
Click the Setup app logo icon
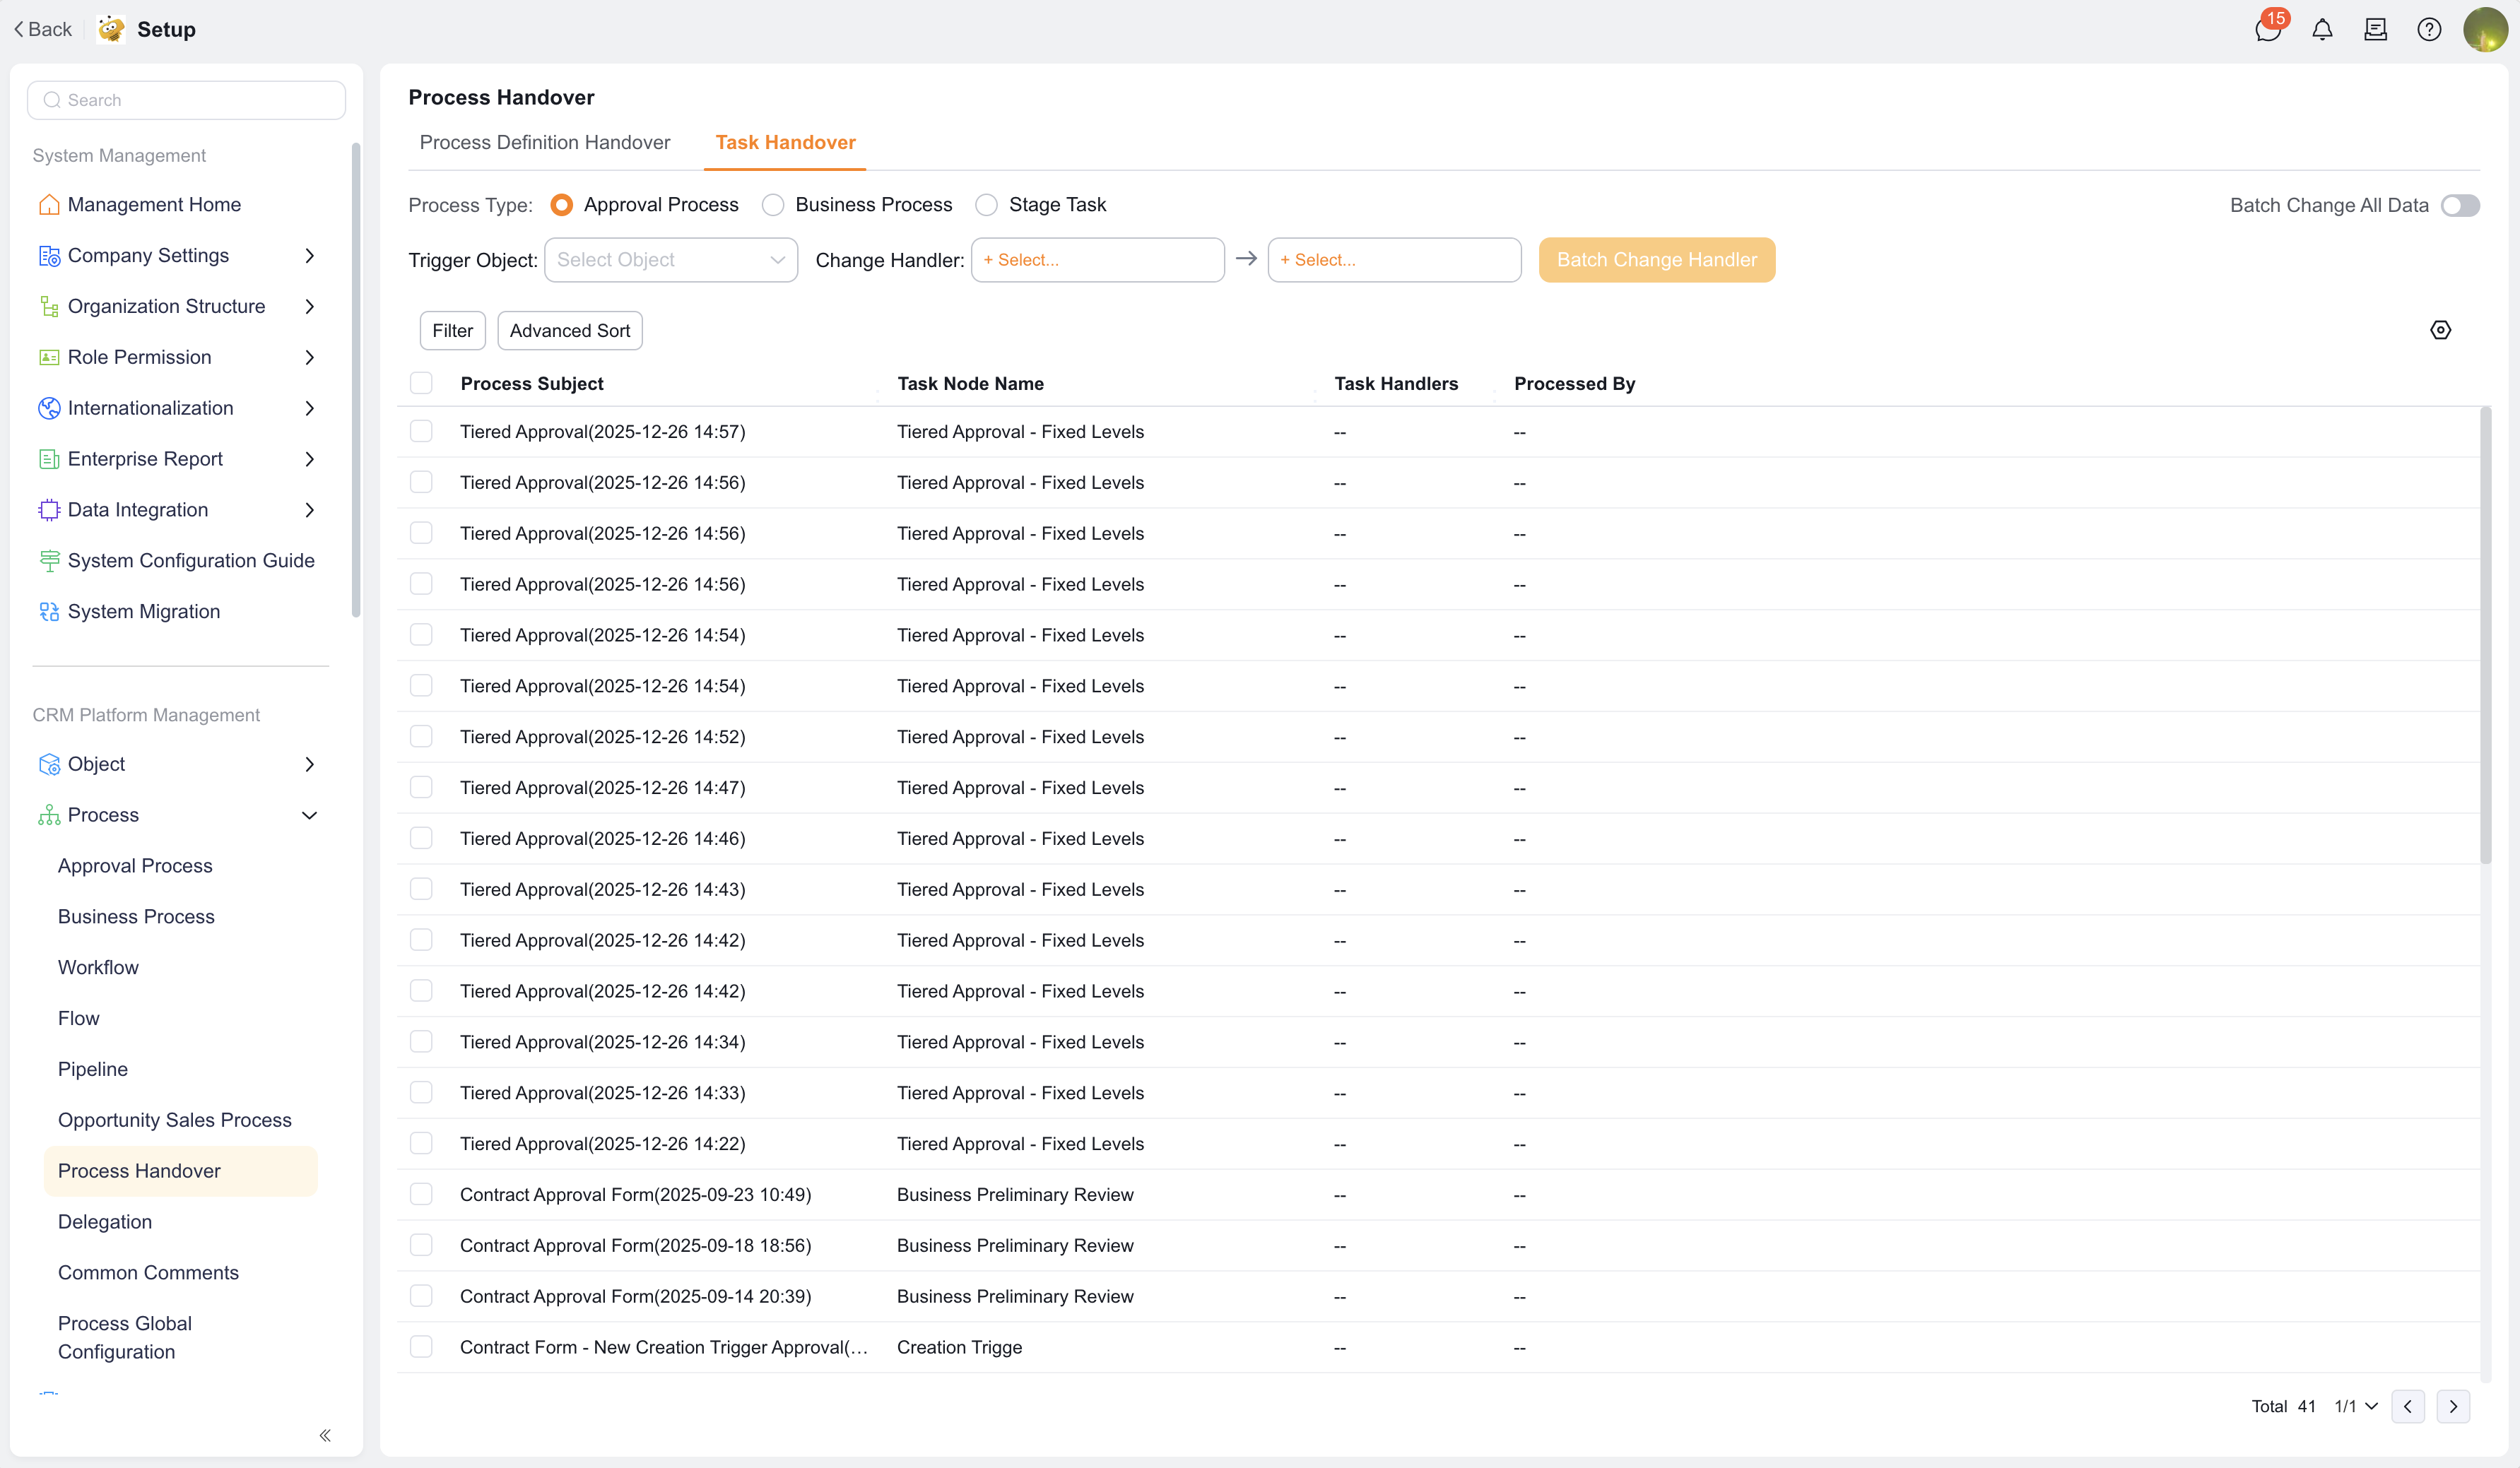pyautogui.click(x=111, y=29)
